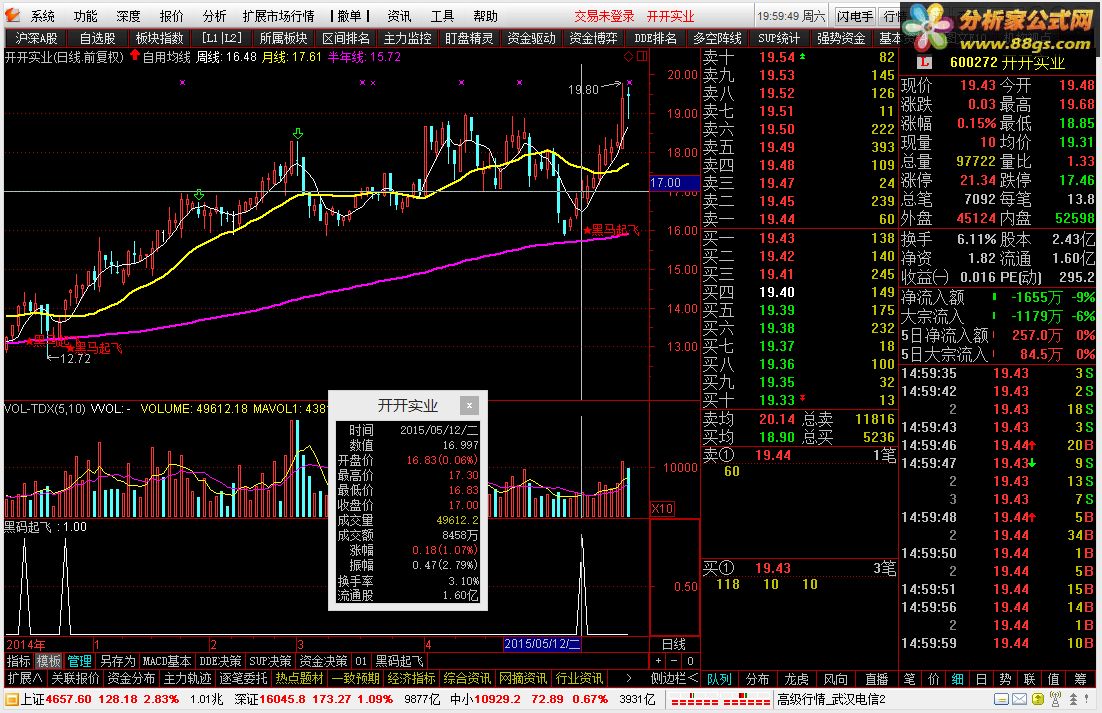Collapse the sidebar via 侧边栏<
This screenshot has height=713, width=1102.
(674, 679)
